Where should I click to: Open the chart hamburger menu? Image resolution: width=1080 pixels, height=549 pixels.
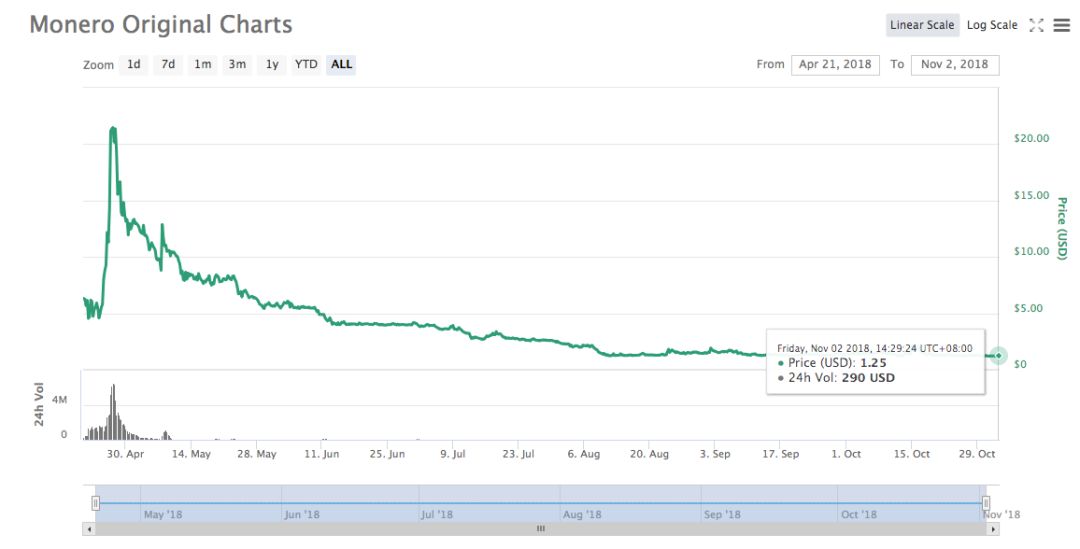point(1062,25)
